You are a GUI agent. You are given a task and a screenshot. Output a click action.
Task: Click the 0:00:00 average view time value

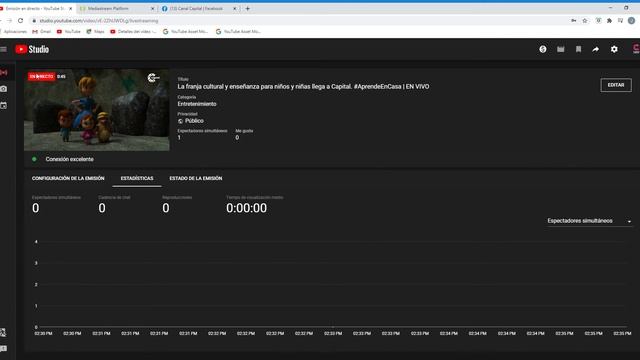(247, 208)
